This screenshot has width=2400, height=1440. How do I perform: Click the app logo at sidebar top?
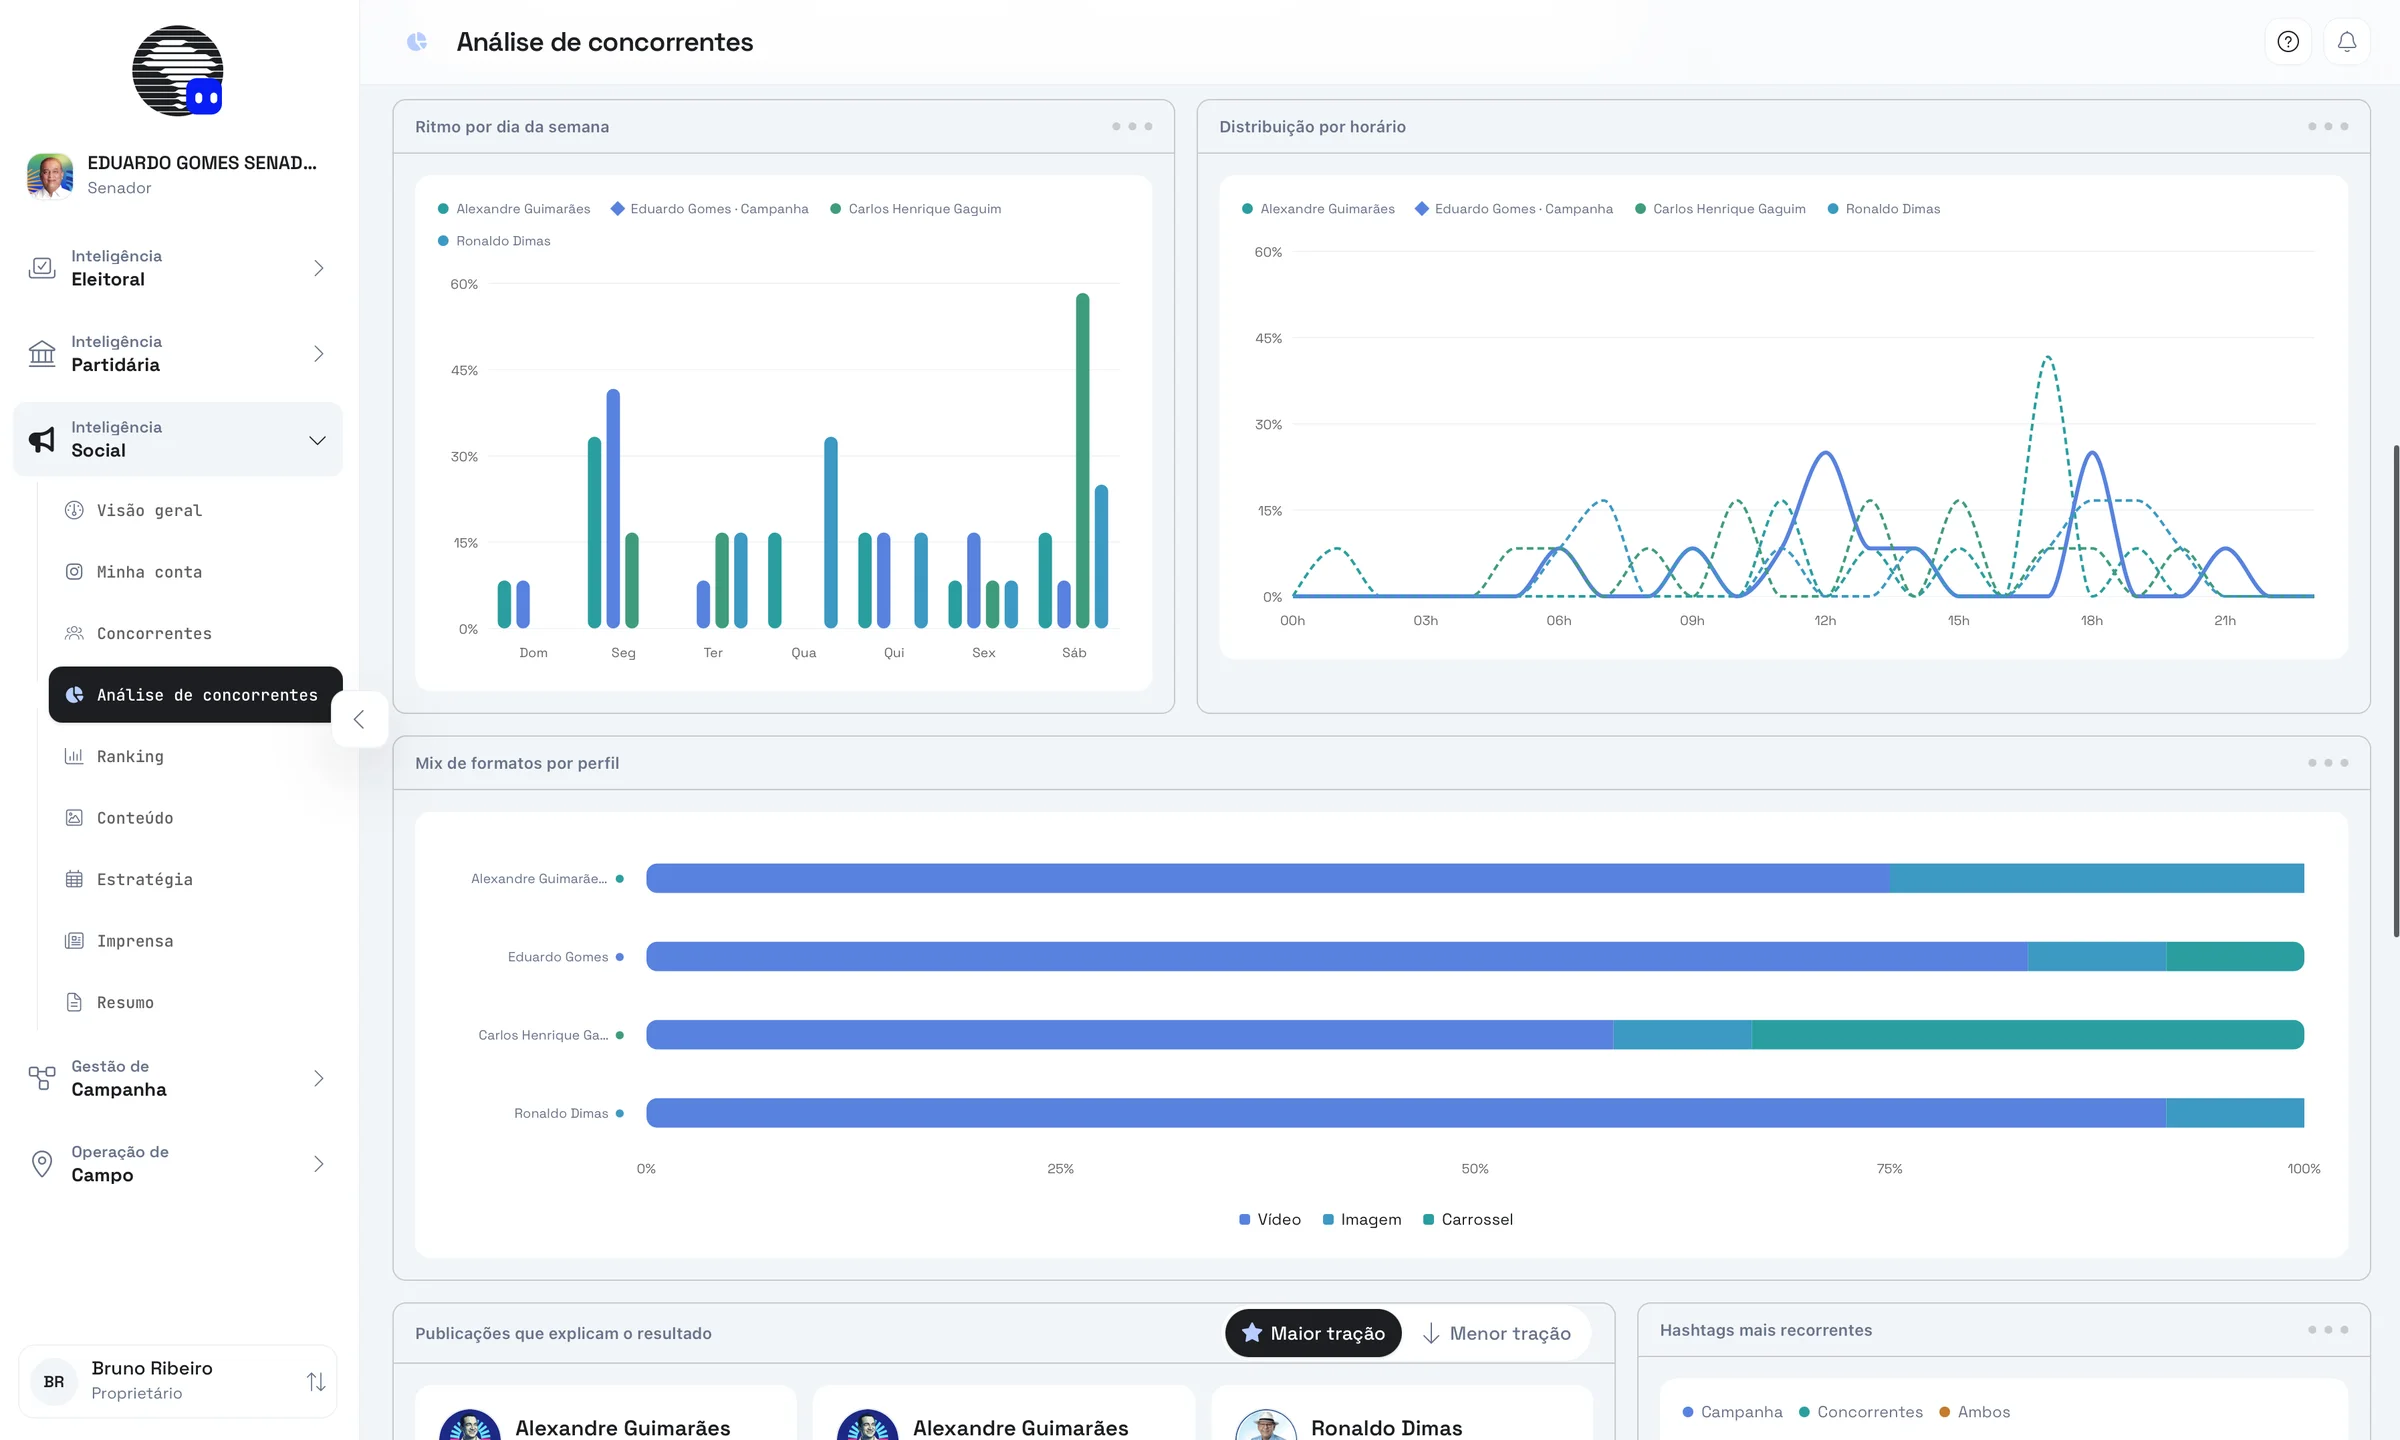point(178,71)
